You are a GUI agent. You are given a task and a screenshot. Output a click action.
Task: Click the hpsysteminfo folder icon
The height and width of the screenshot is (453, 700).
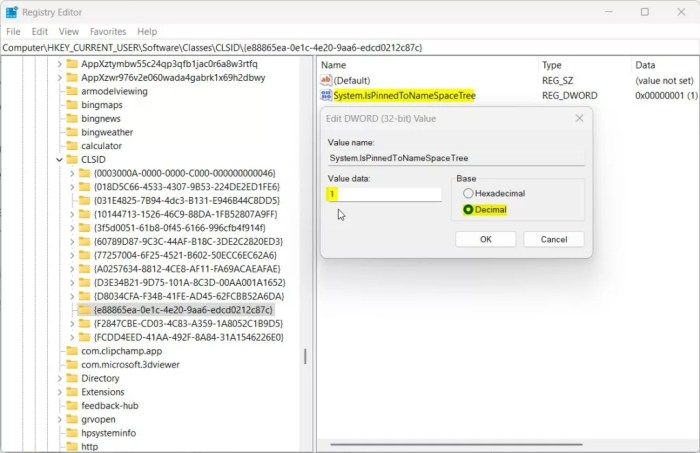(x=72, y=433)
